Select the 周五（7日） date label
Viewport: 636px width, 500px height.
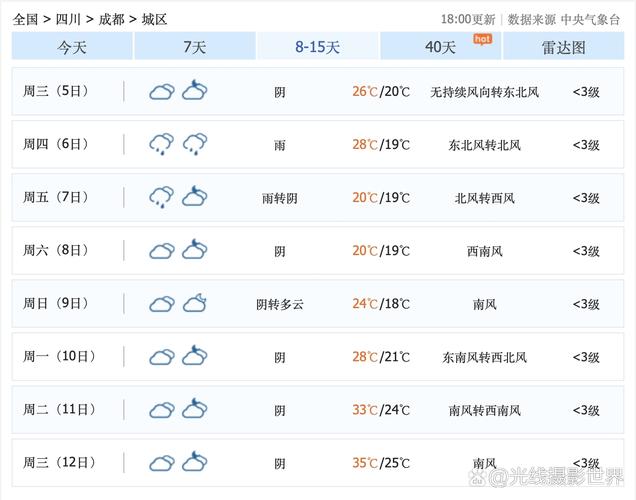(56, 197)
